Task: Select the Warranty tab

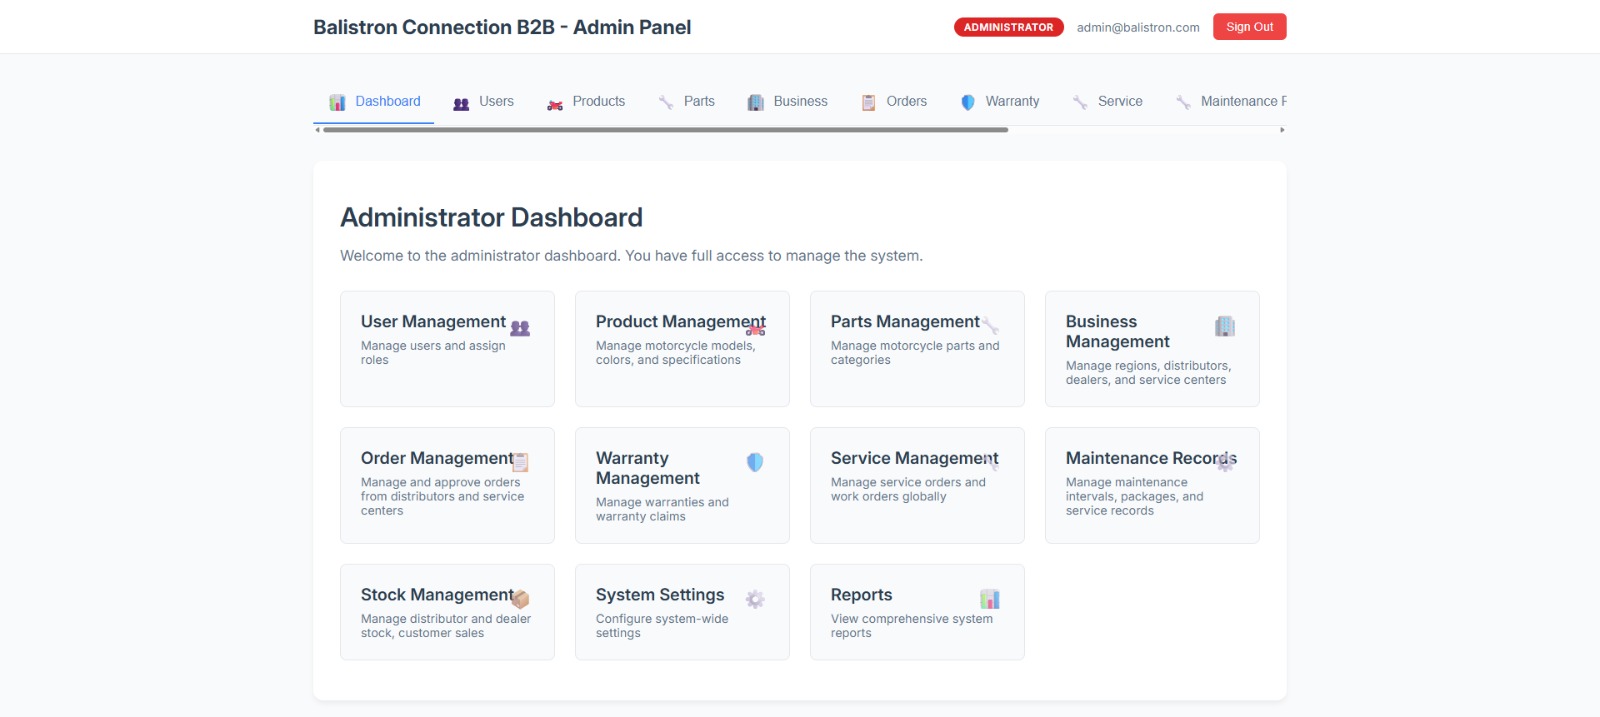Action: point(1000,102)
